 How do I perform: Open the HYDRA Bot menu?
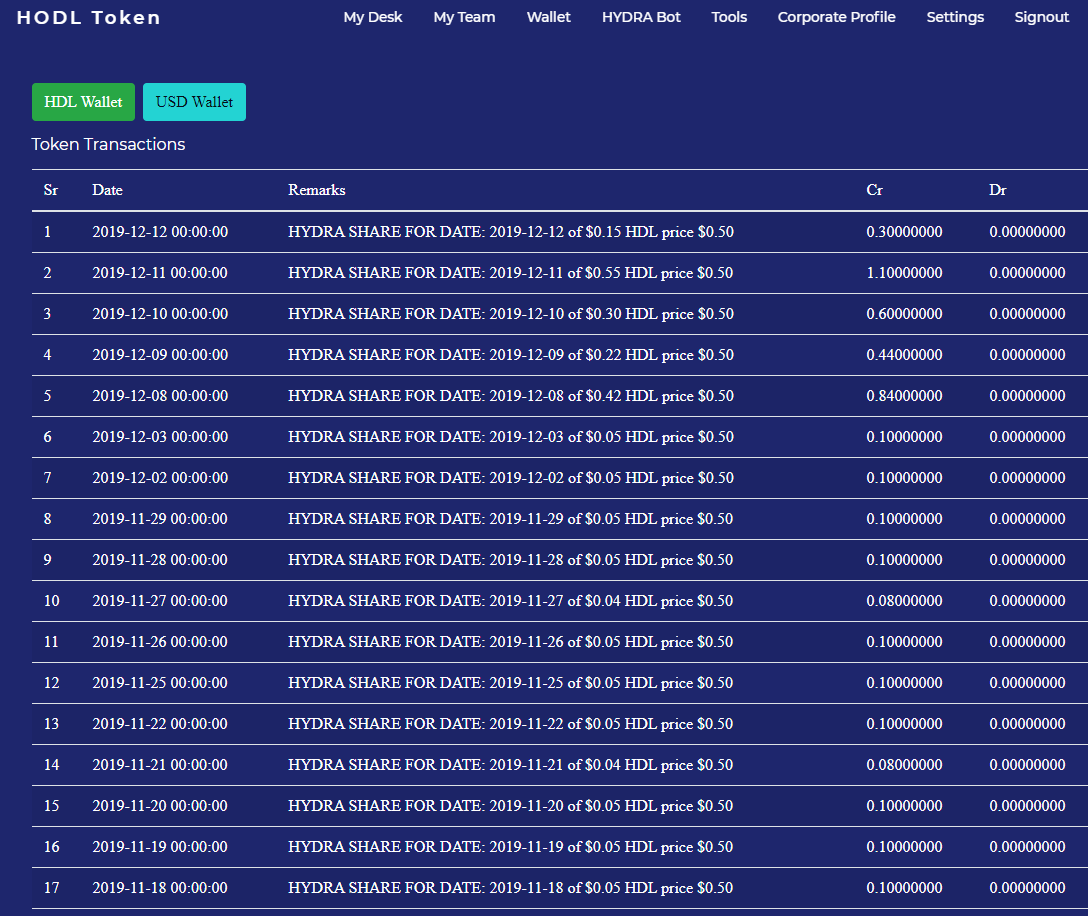click(641, 17)
